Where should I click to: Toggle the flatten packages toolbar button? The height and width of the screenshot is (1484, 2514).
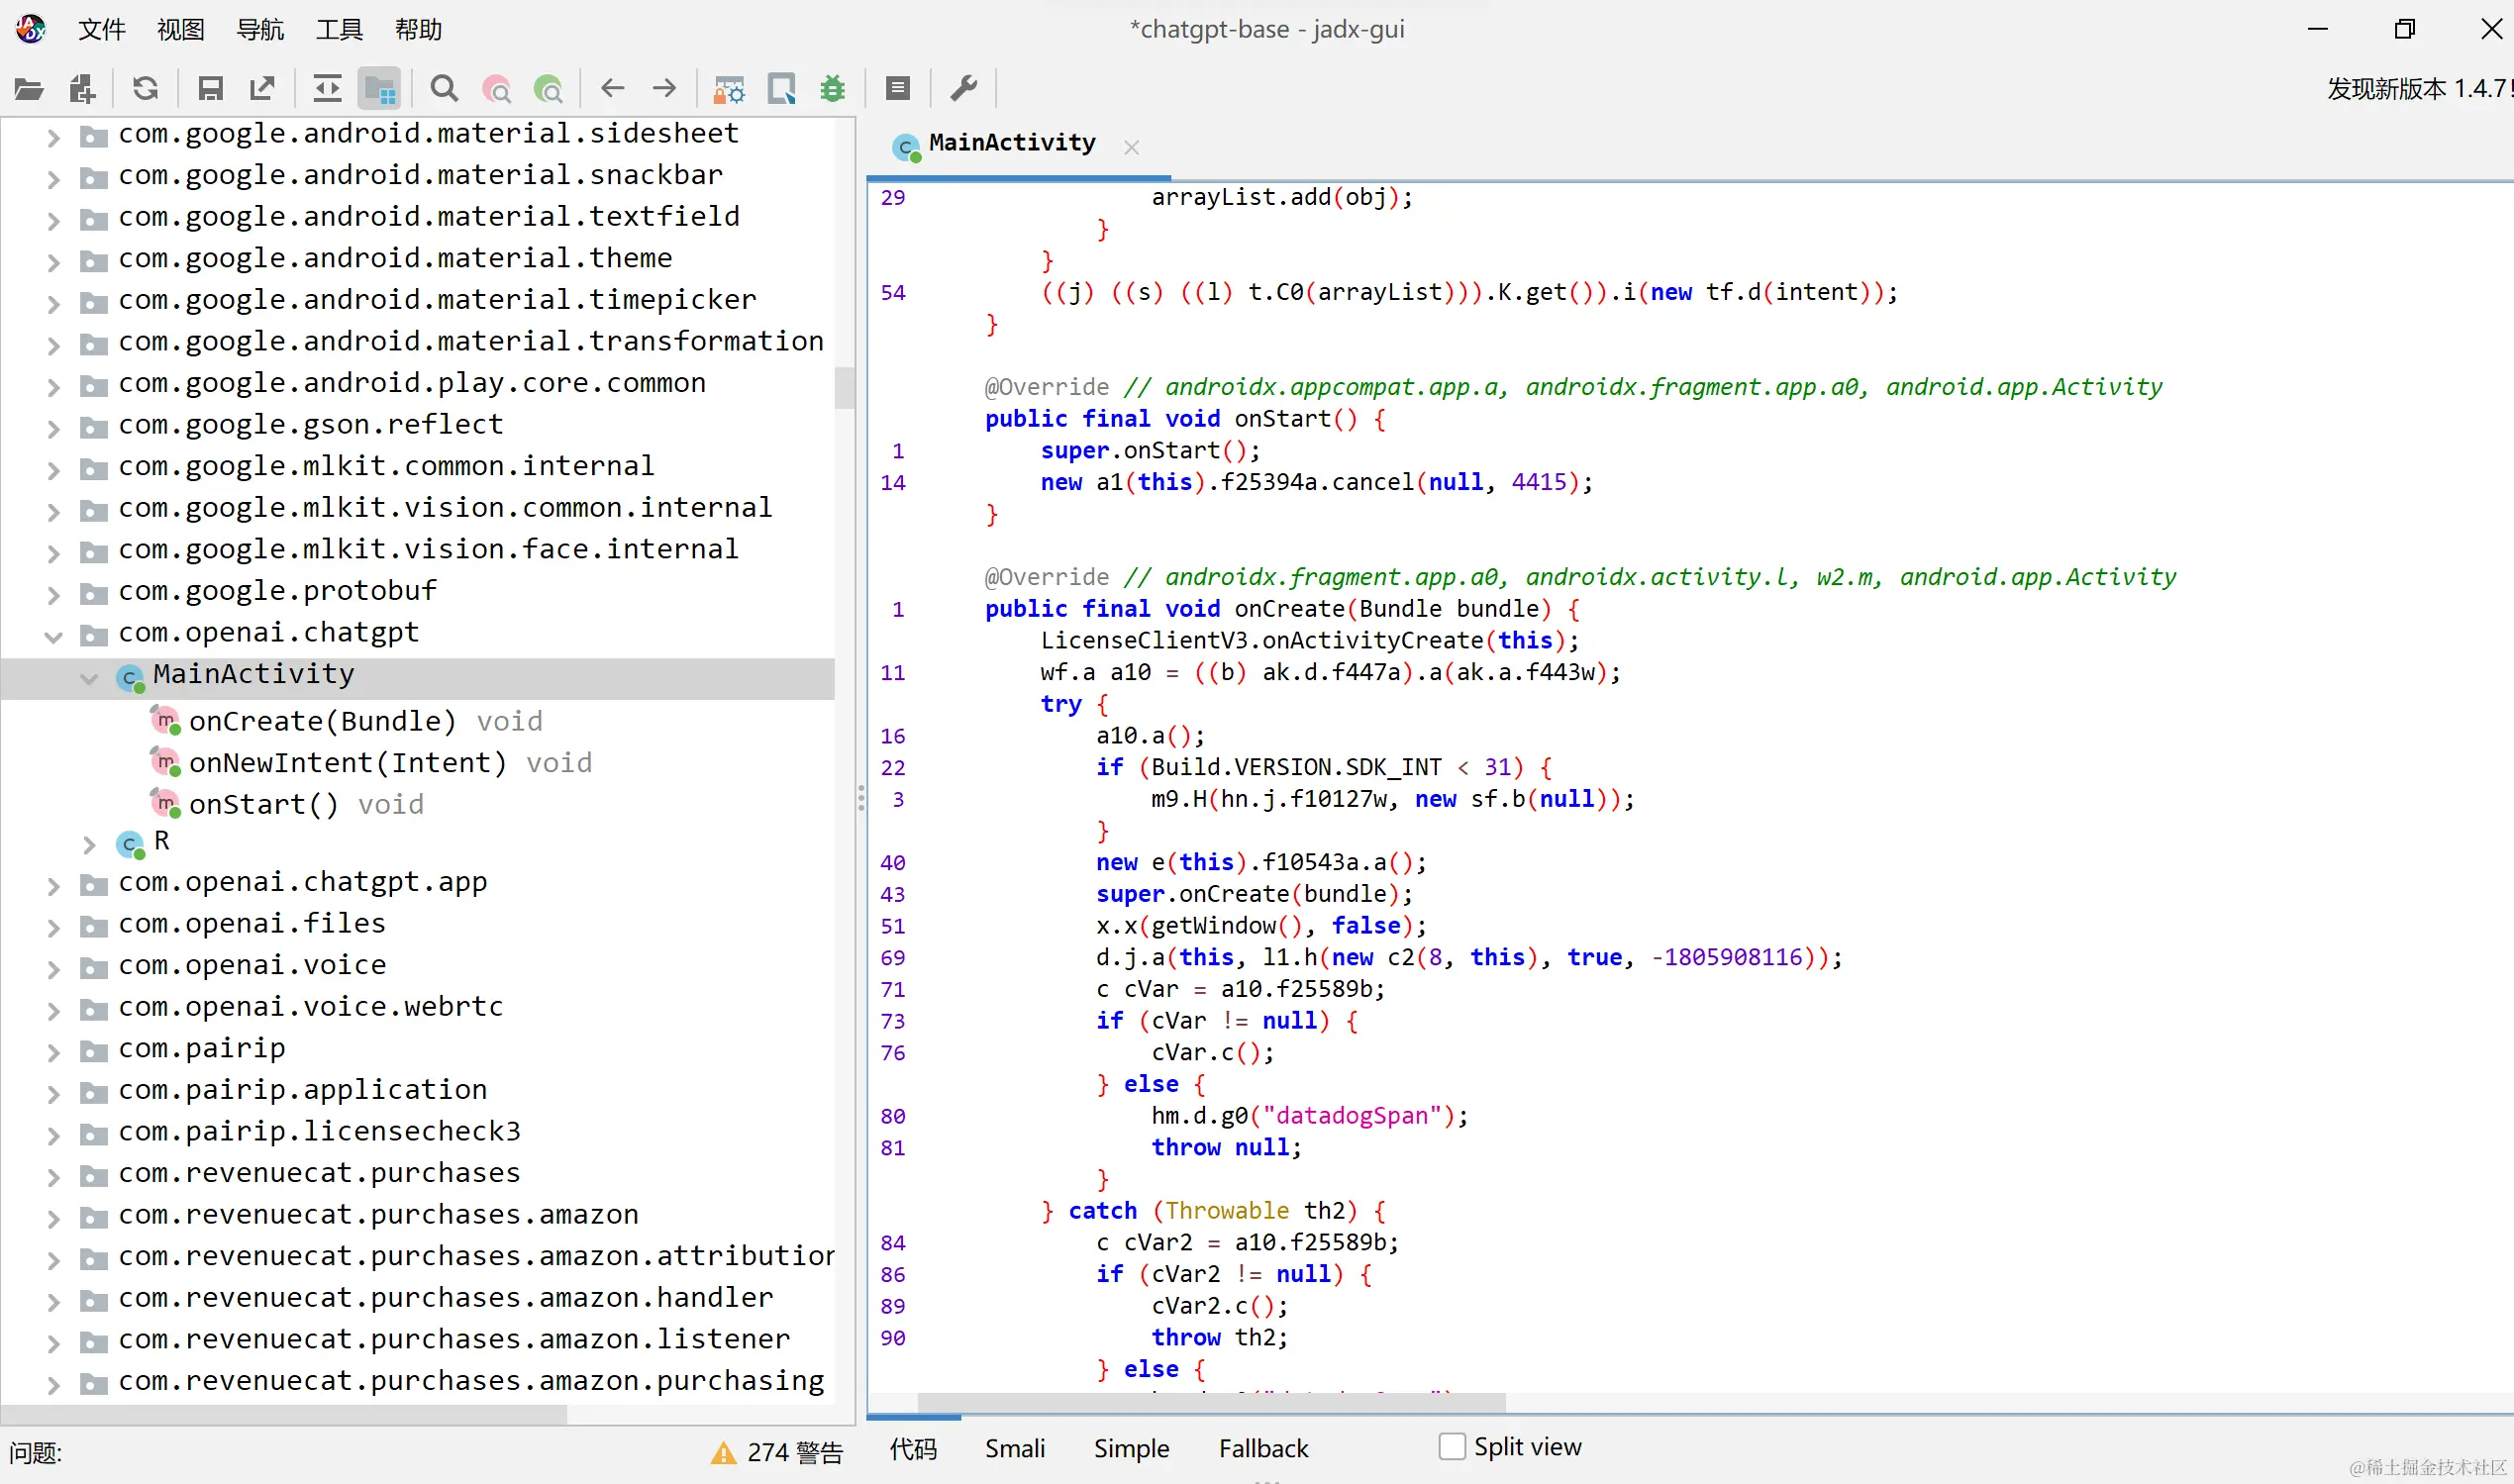pos(380,89)
